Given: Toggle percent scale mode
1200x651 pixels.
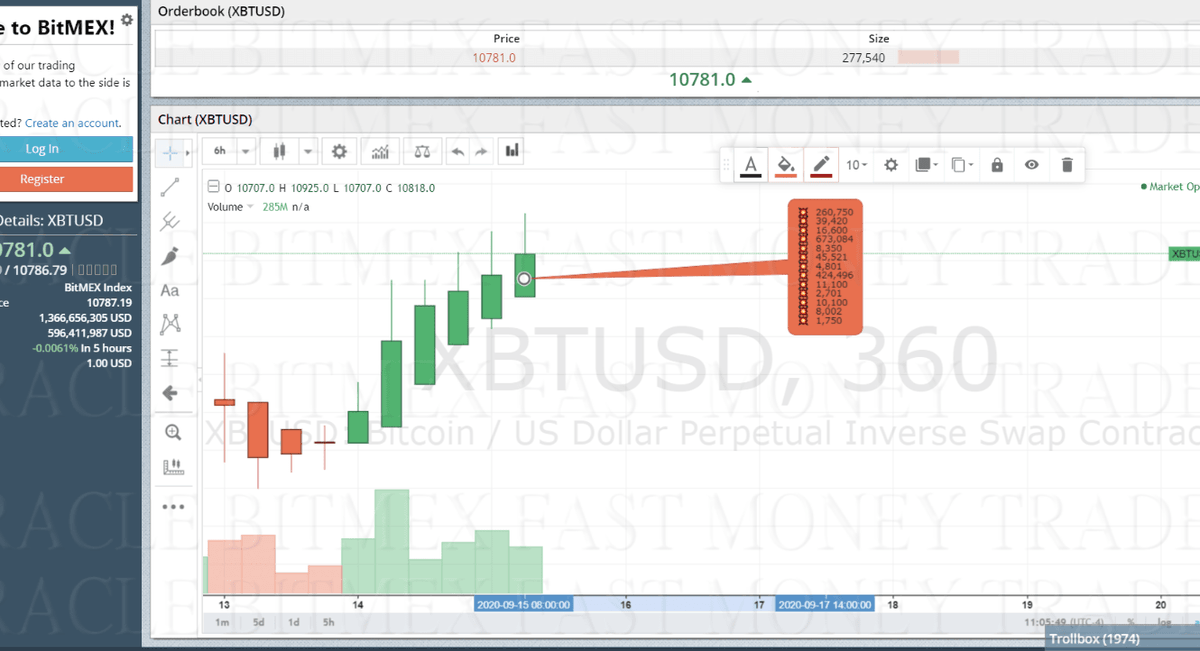Looking at the screenshot, I should (x=1131, y=622).
